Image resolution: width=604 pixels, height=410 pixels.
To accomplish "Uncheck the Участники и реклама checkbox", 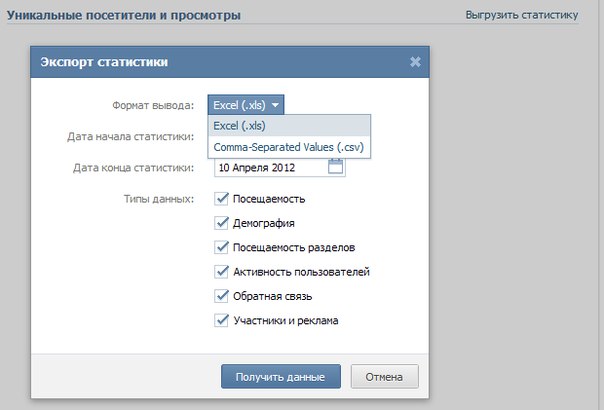I will tap(221, 320).
